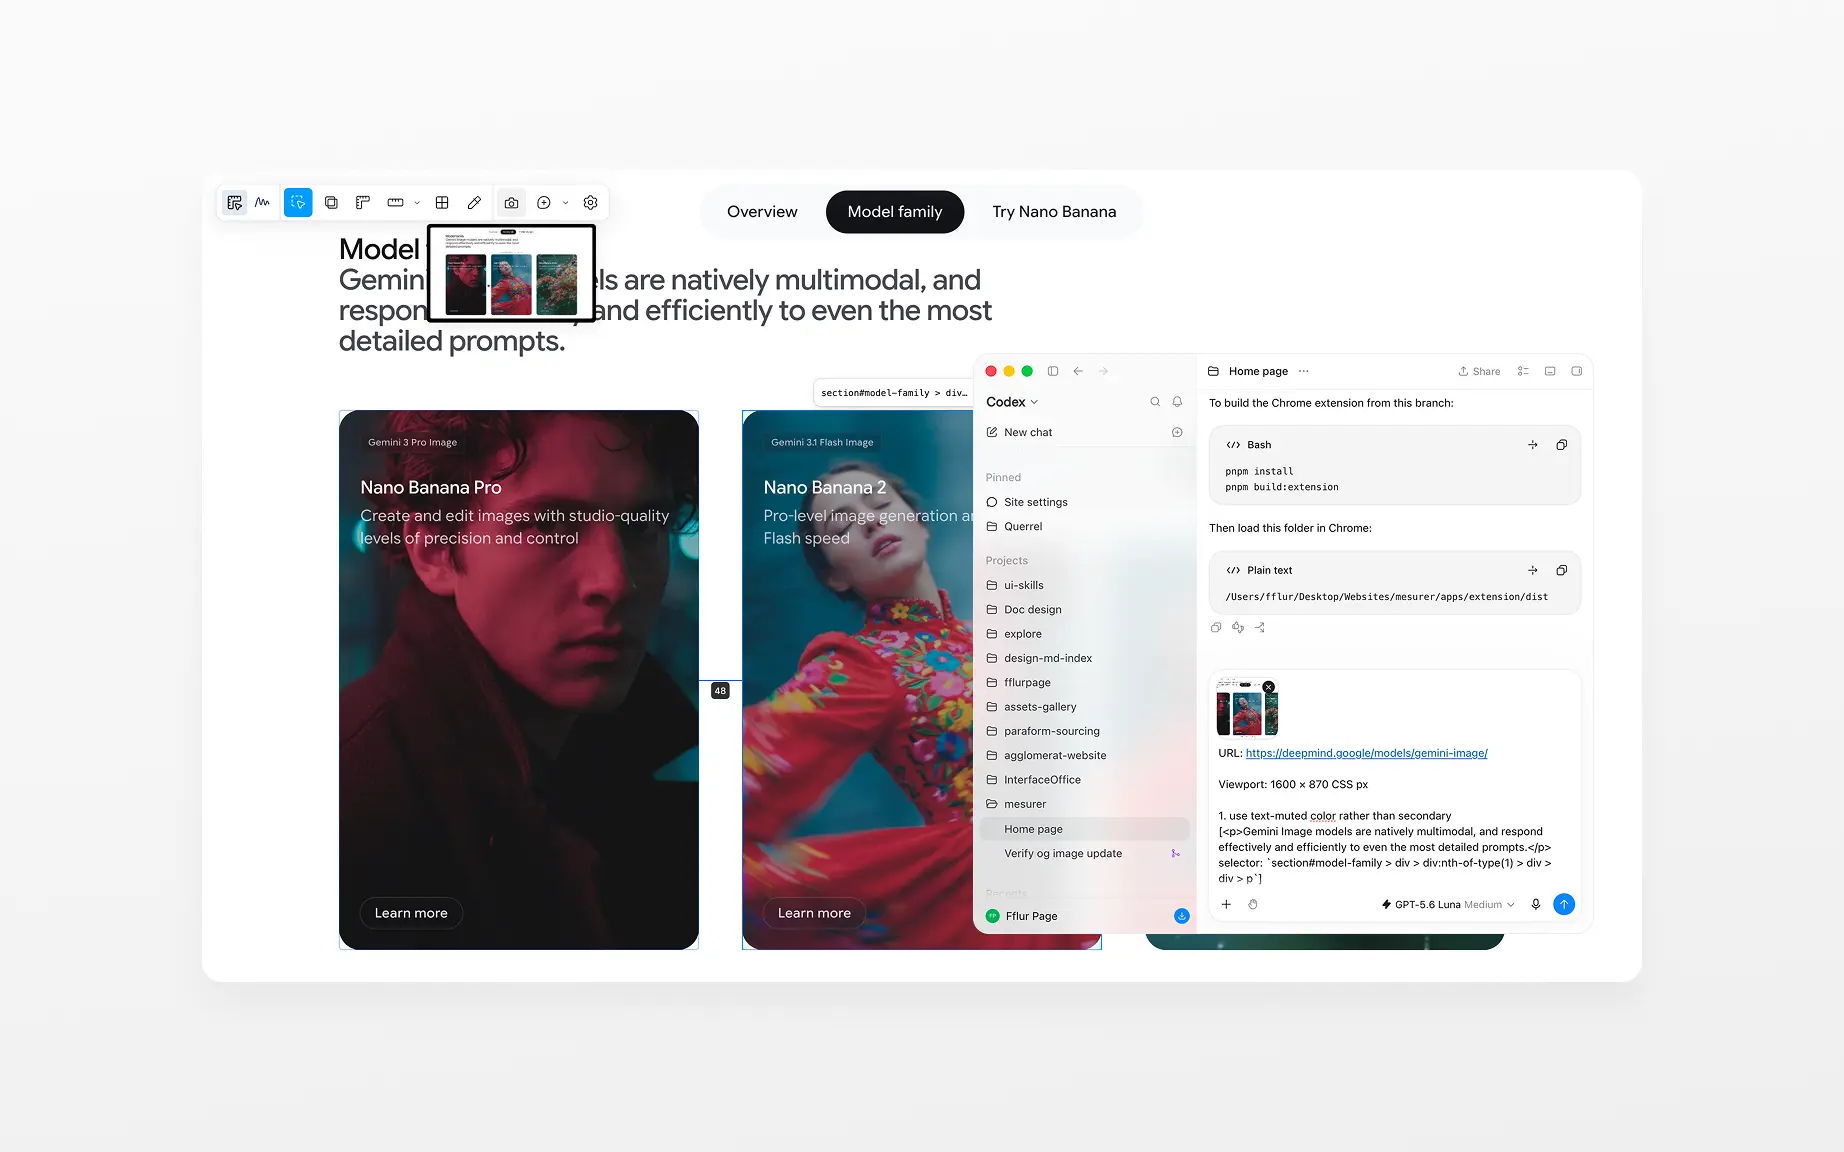Click the thumbs feedback icon under response
This screenshot has width=1844, height=1152.
pos(1238,627)
